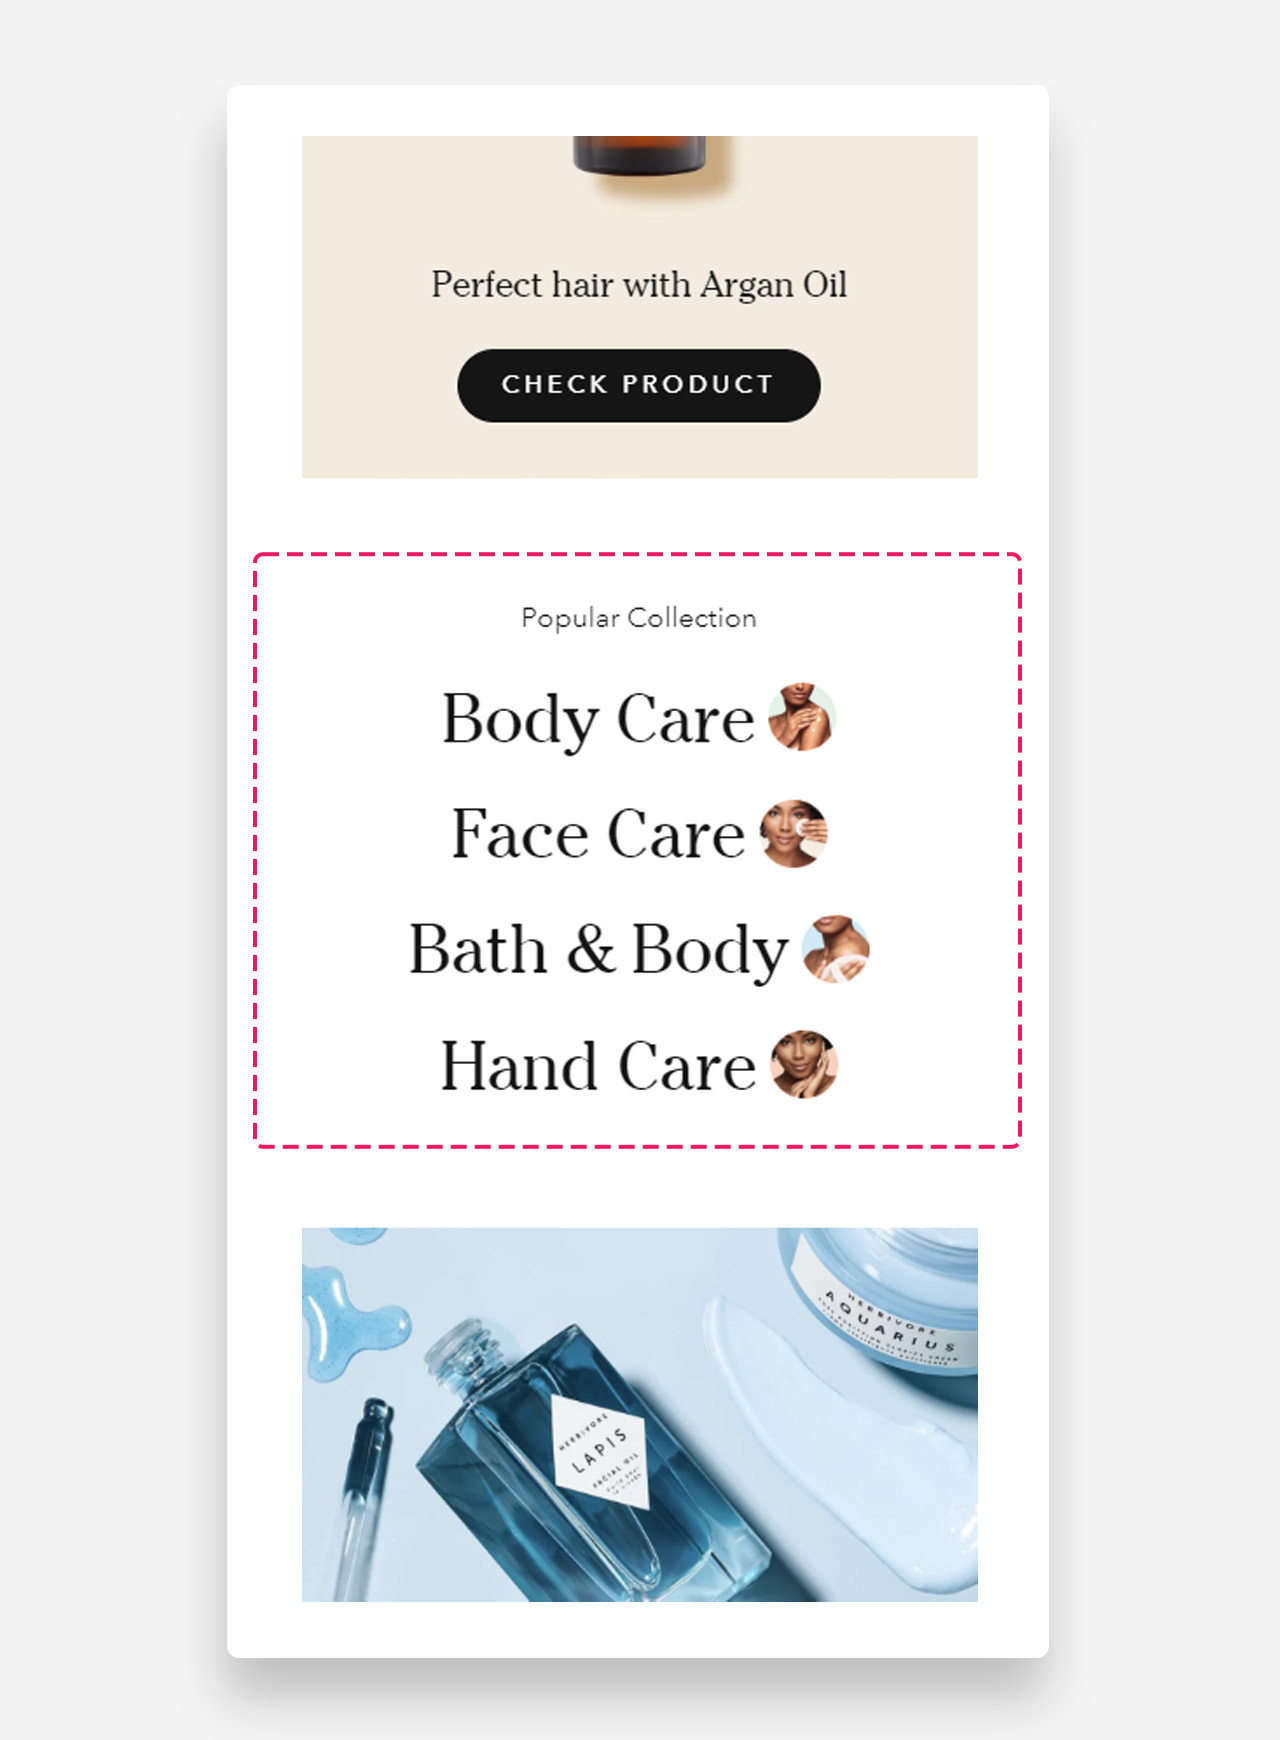Viewport: 1280px width, 1740px height.
Task: Go to the Hand Care collection
Action: pos(598,1065)
